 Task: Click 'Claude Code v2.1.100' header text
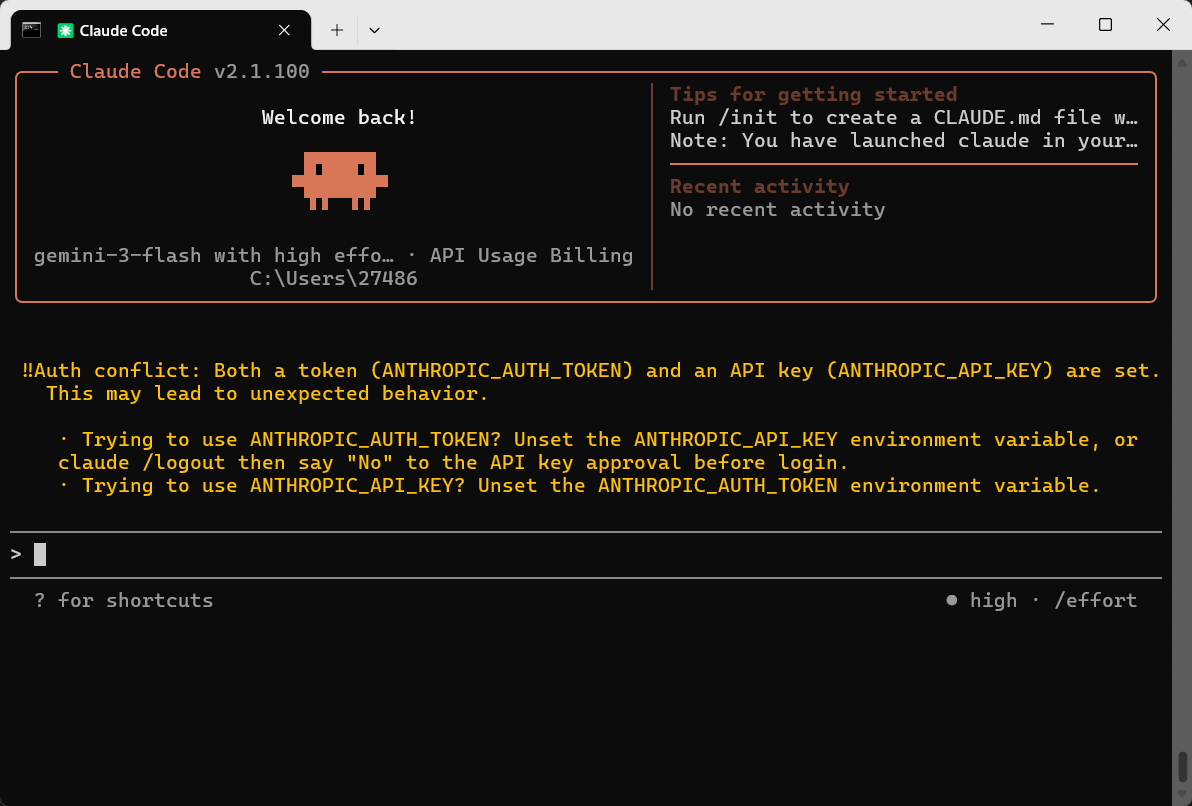point(189,71)
